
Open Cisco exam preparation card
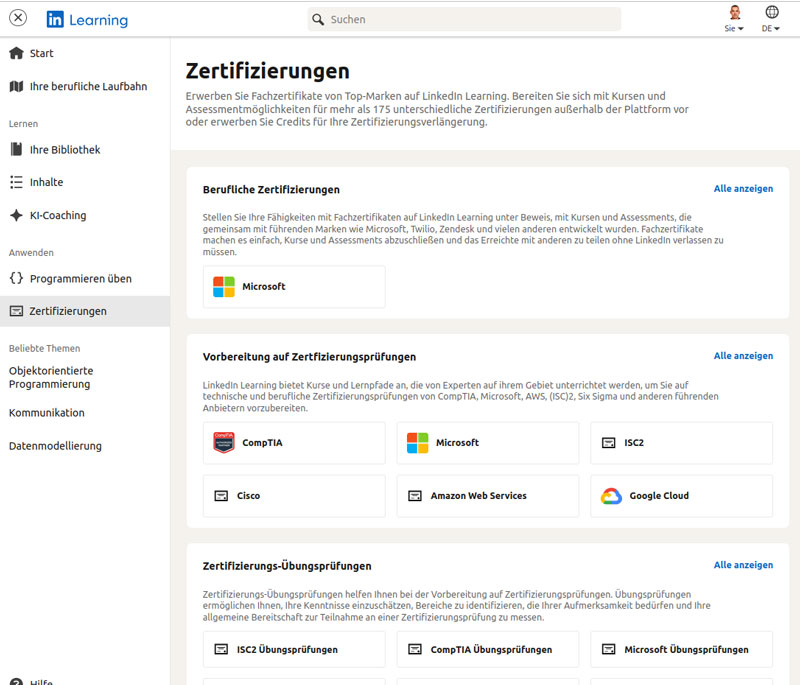point(294,496)
